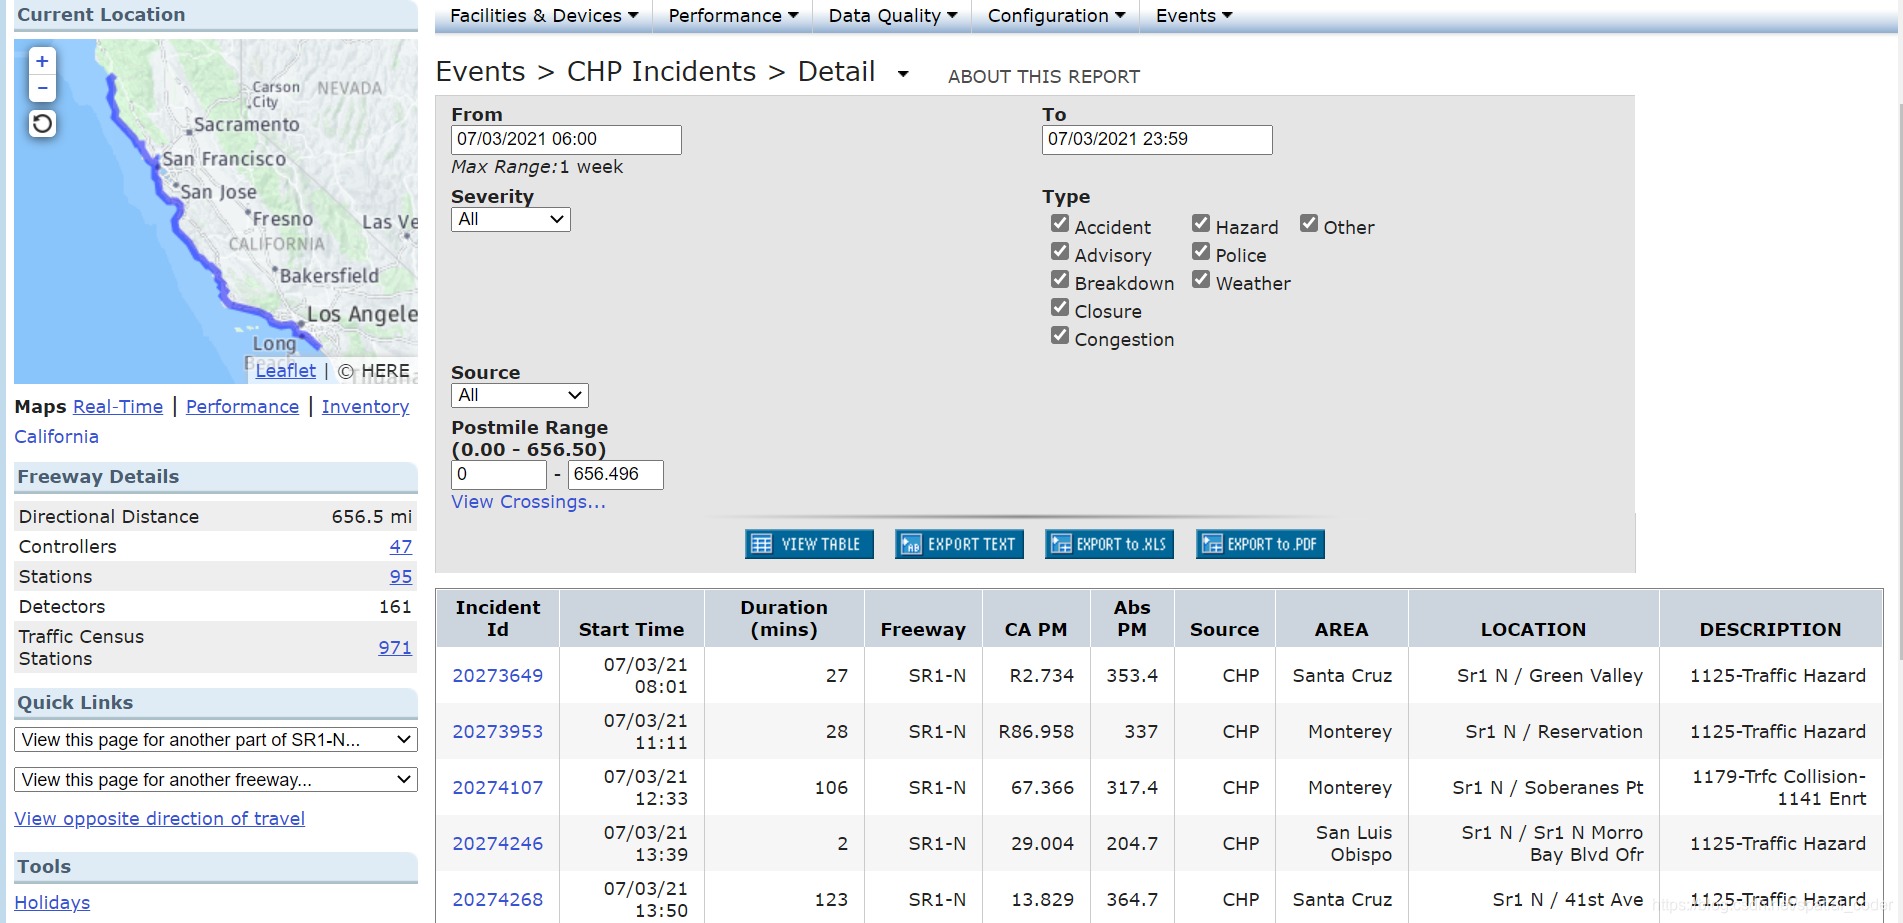
Task: Open incident 20273649
Action: tap(497, 676)
